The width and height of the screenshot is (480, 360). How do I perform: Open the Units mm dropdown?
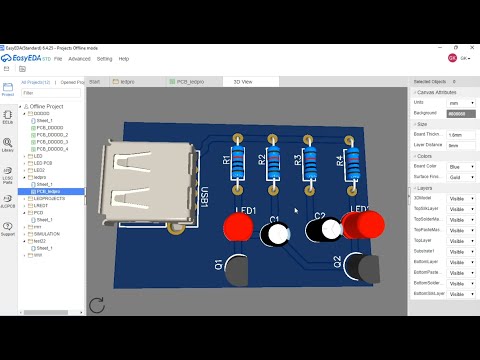pos(461,103)
